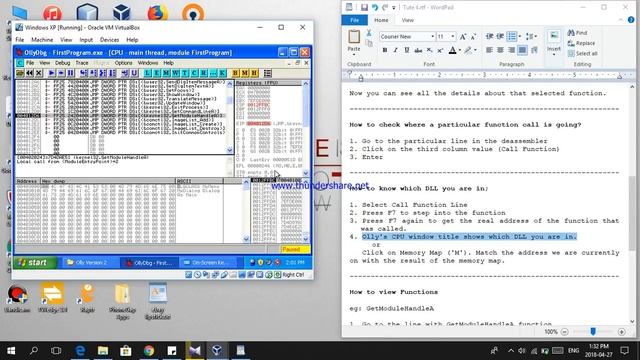Open Courier New font family dropdown
Image resolution: width=640 pixels, height=360 pixels.
[x=433, y=36]
